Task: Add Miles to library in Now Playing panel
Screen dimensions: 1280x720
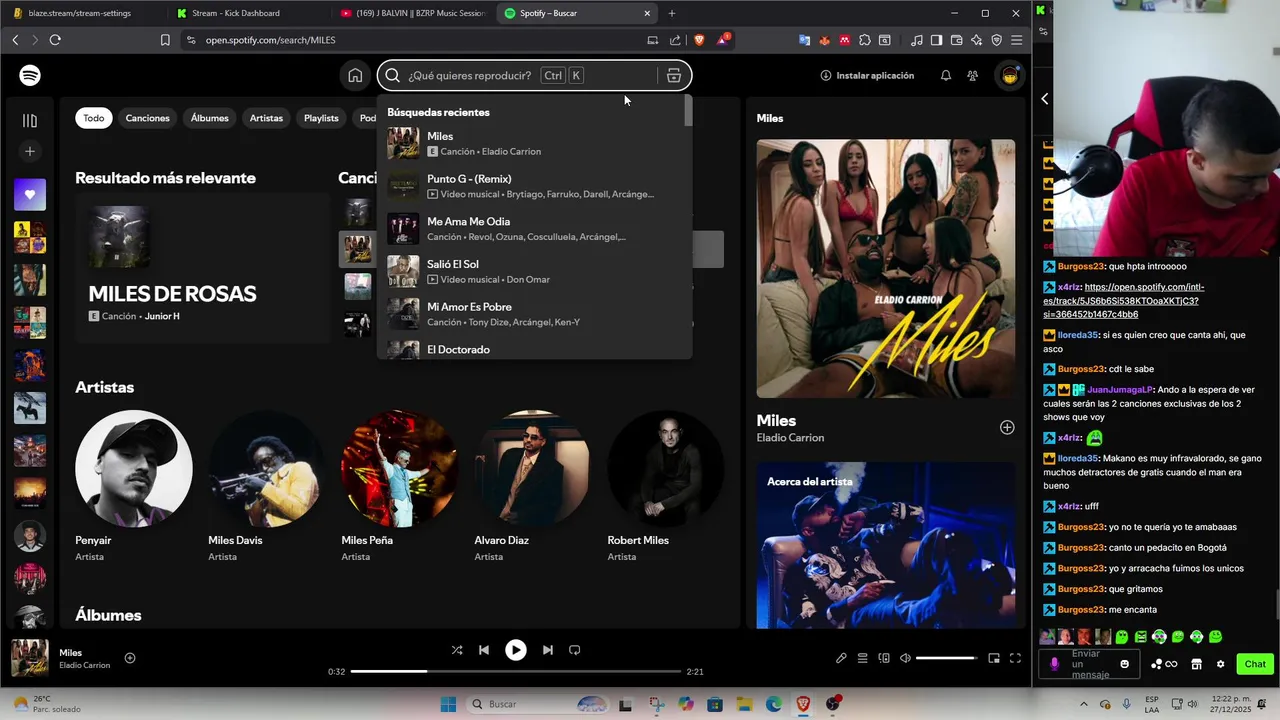Action: point(1007,427)
